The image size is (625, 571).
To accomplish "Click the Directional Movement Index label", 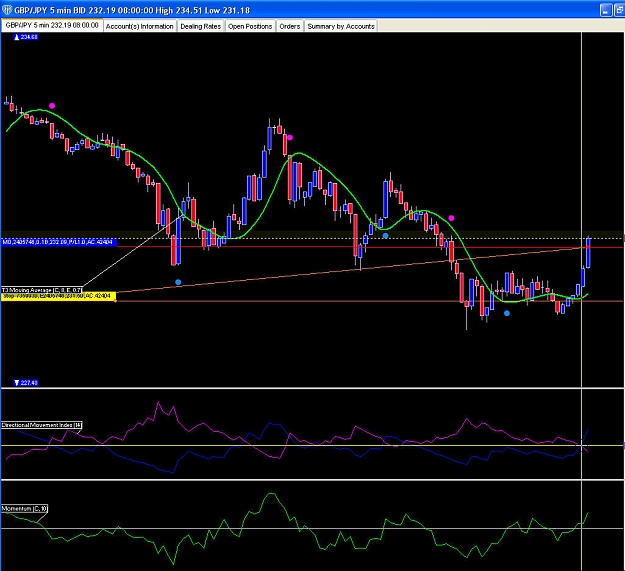I will point(41,425).
